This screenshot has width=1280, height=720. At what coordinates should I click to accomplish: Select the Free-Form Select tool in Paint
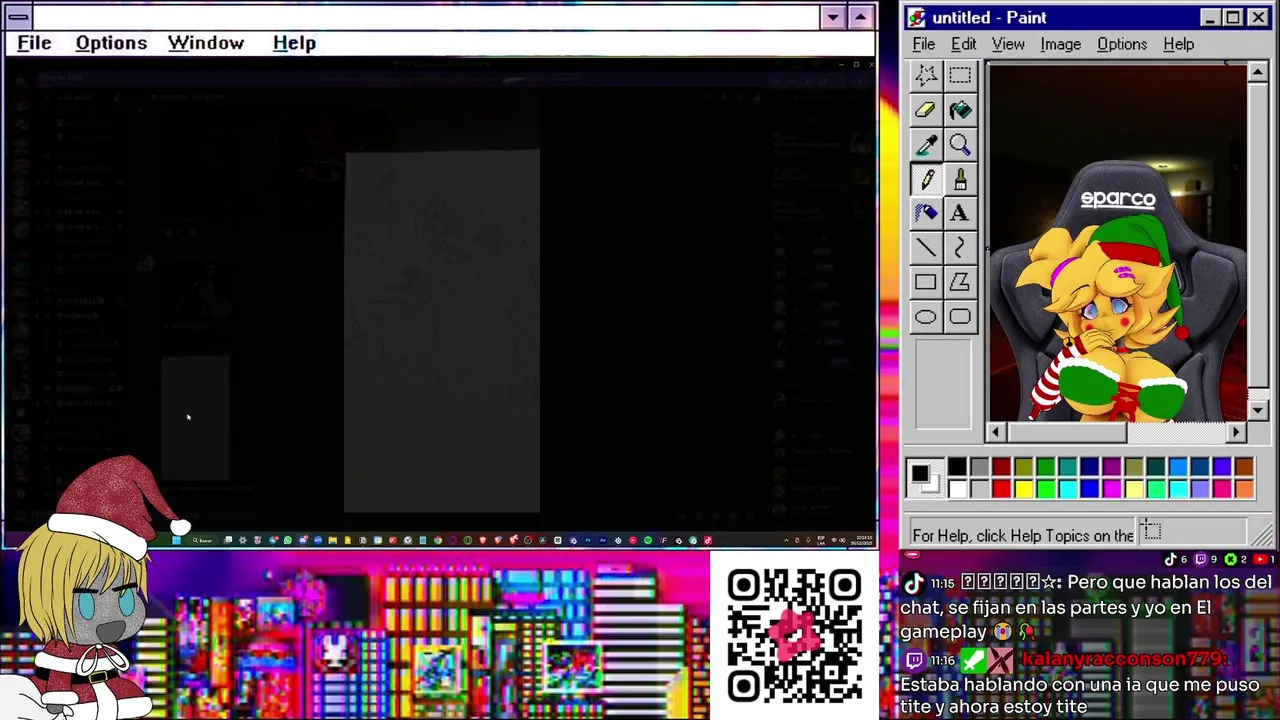tap(926, 76)
